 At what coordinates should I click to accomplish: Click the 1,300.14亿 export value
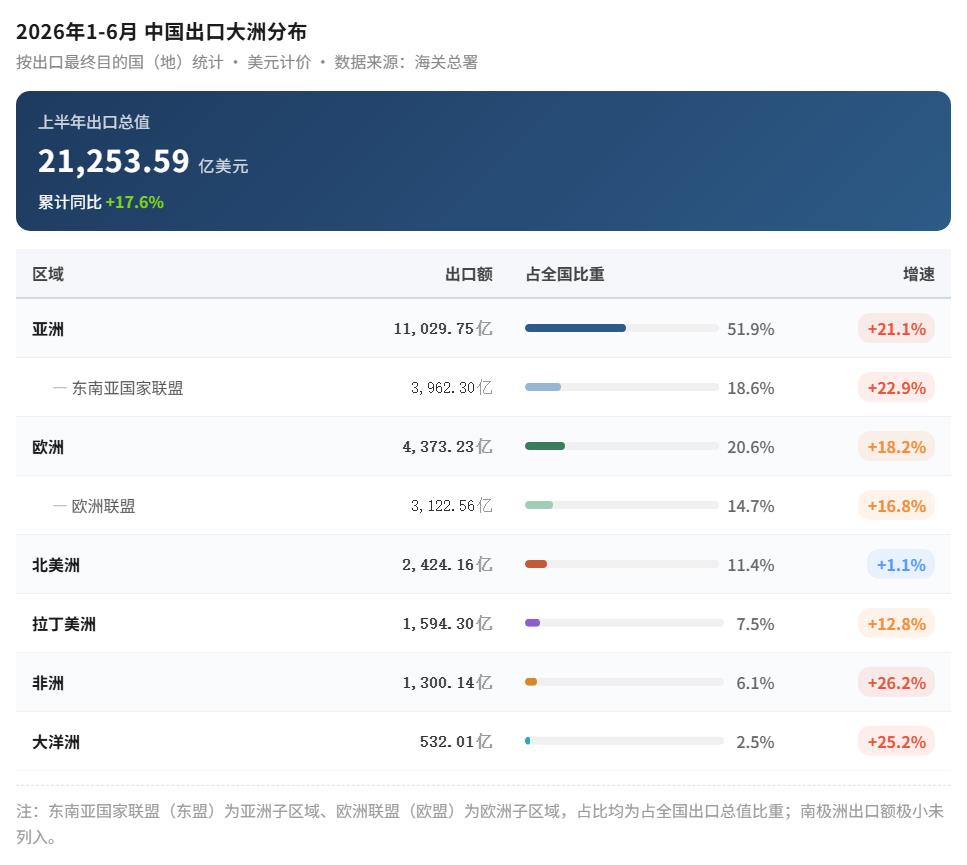point(447,683)
